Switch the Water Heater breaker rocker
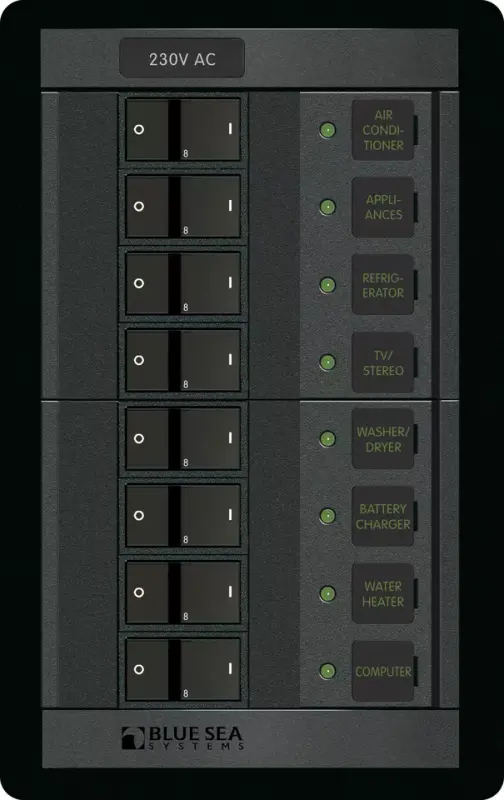This screenshot has width=504, height=800. coord(183,592)
